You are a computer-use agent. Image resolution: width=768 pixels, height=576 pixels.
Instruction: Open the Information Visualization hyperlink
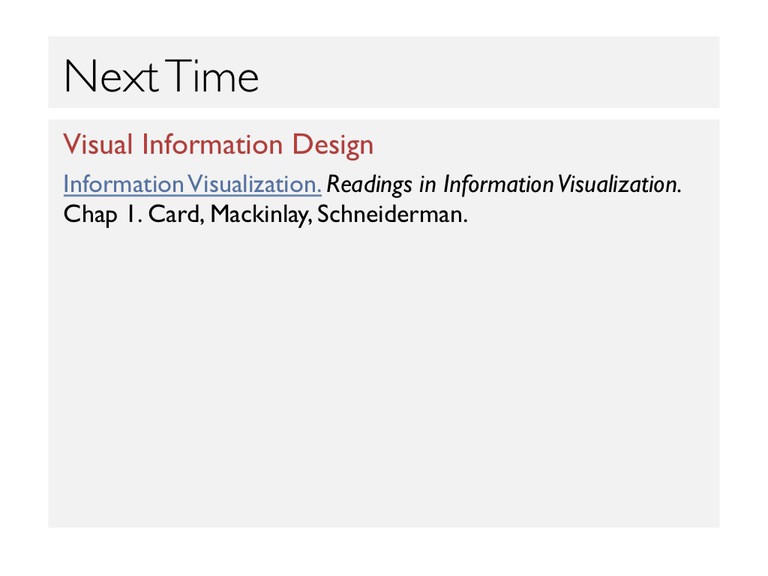(192, 185)
